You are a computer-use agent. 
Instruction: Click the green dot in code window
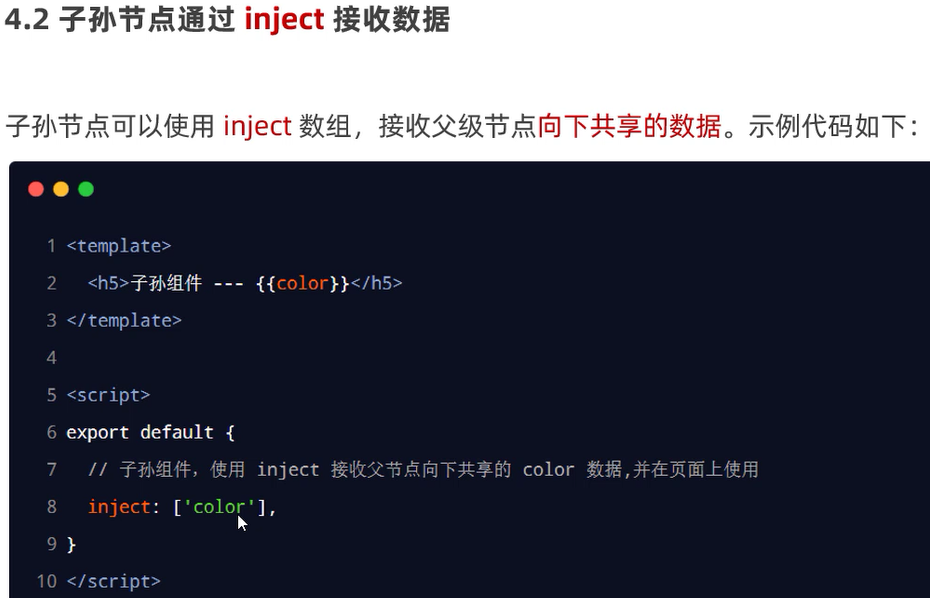click(x=86, y=189)
